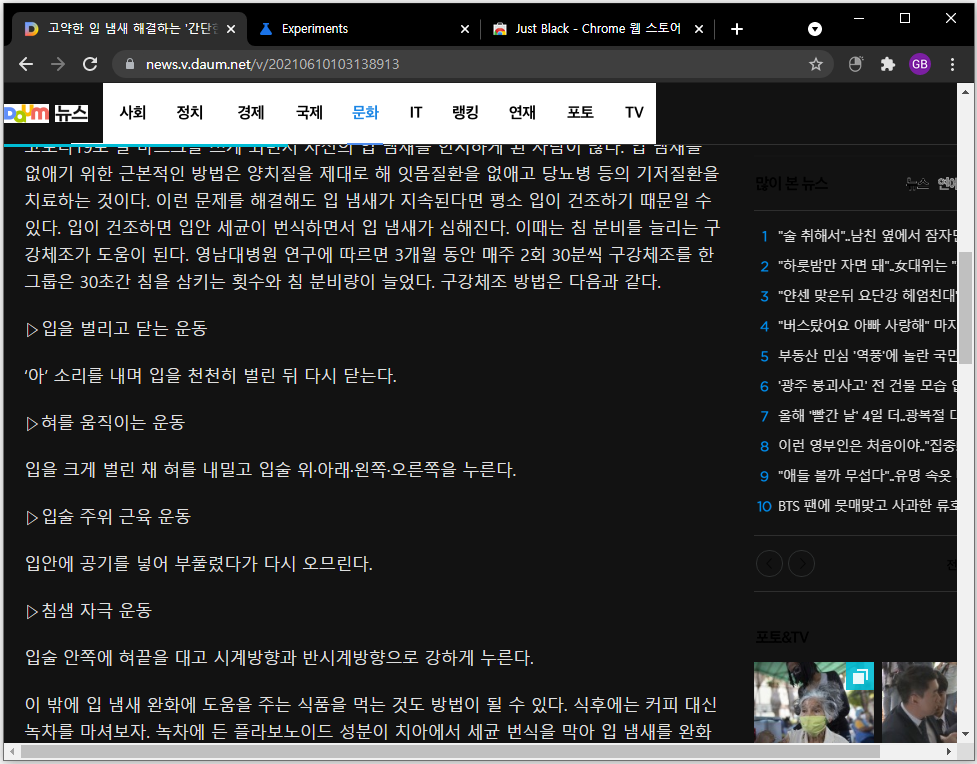Open the 문화 news section

(366, 112)
